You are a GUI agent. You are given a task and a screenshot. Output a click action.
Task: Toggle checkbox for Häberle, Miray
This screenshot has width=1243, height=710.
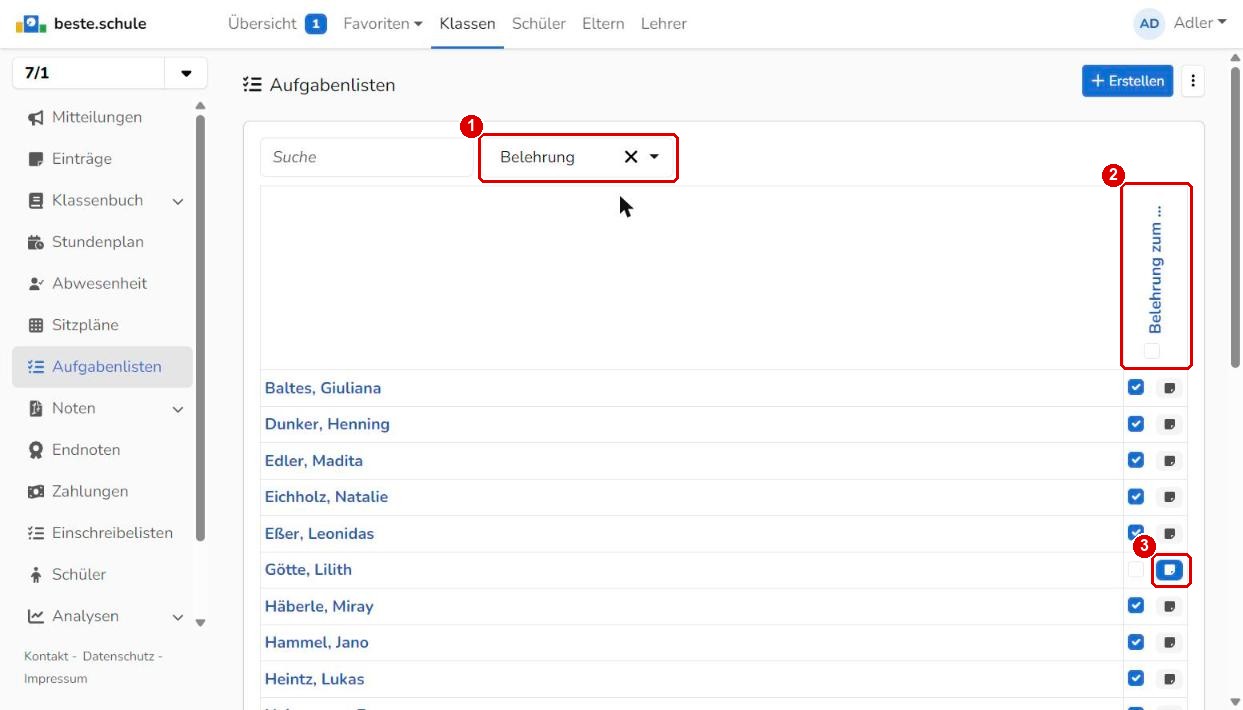[1135, 606]
